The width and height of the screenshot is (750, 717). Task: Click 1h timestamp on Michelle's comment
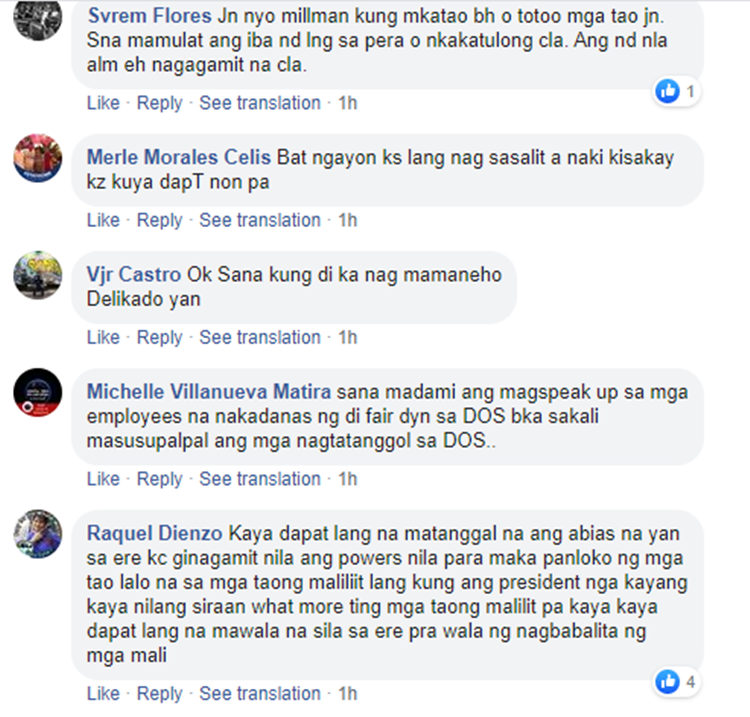click(x=348, y=479)
